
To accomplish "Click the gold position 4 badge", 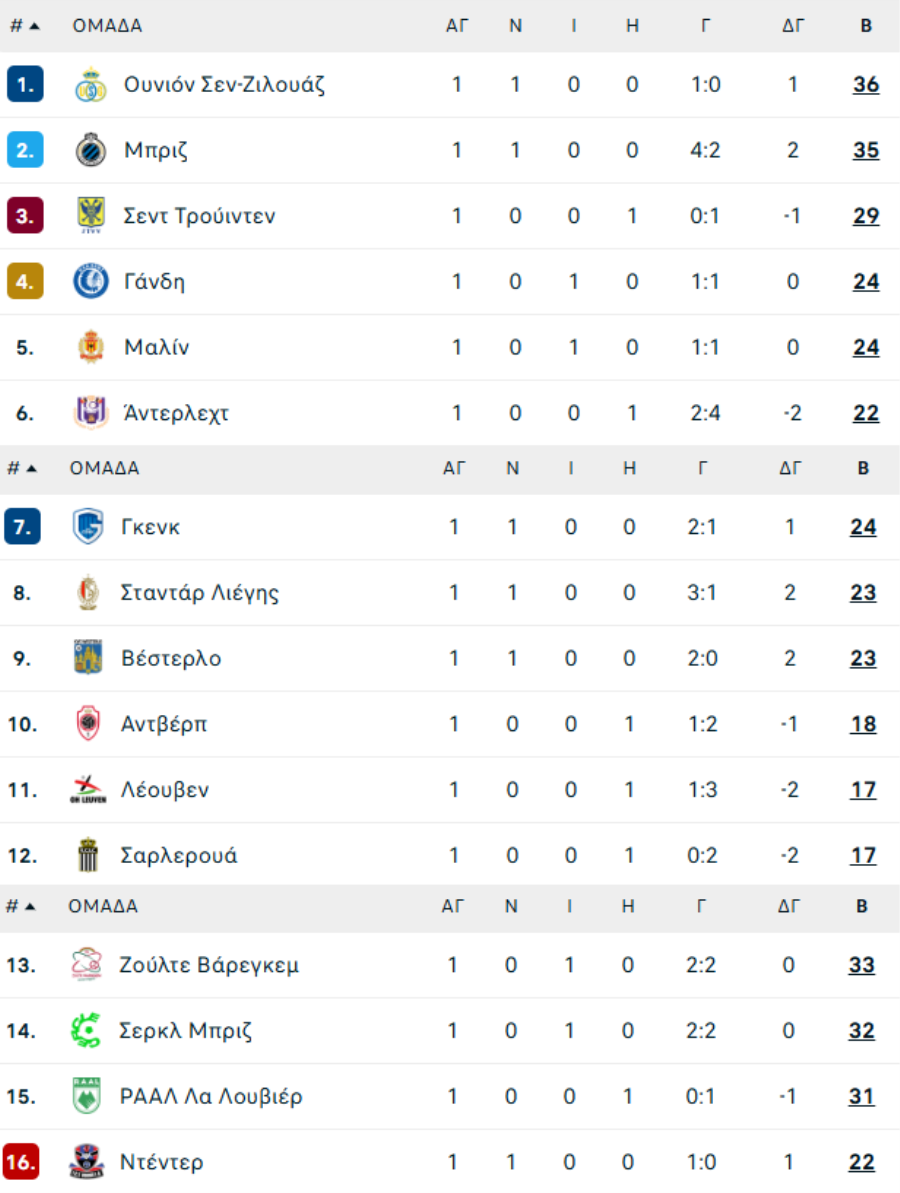I will click(x=25, y=282).
